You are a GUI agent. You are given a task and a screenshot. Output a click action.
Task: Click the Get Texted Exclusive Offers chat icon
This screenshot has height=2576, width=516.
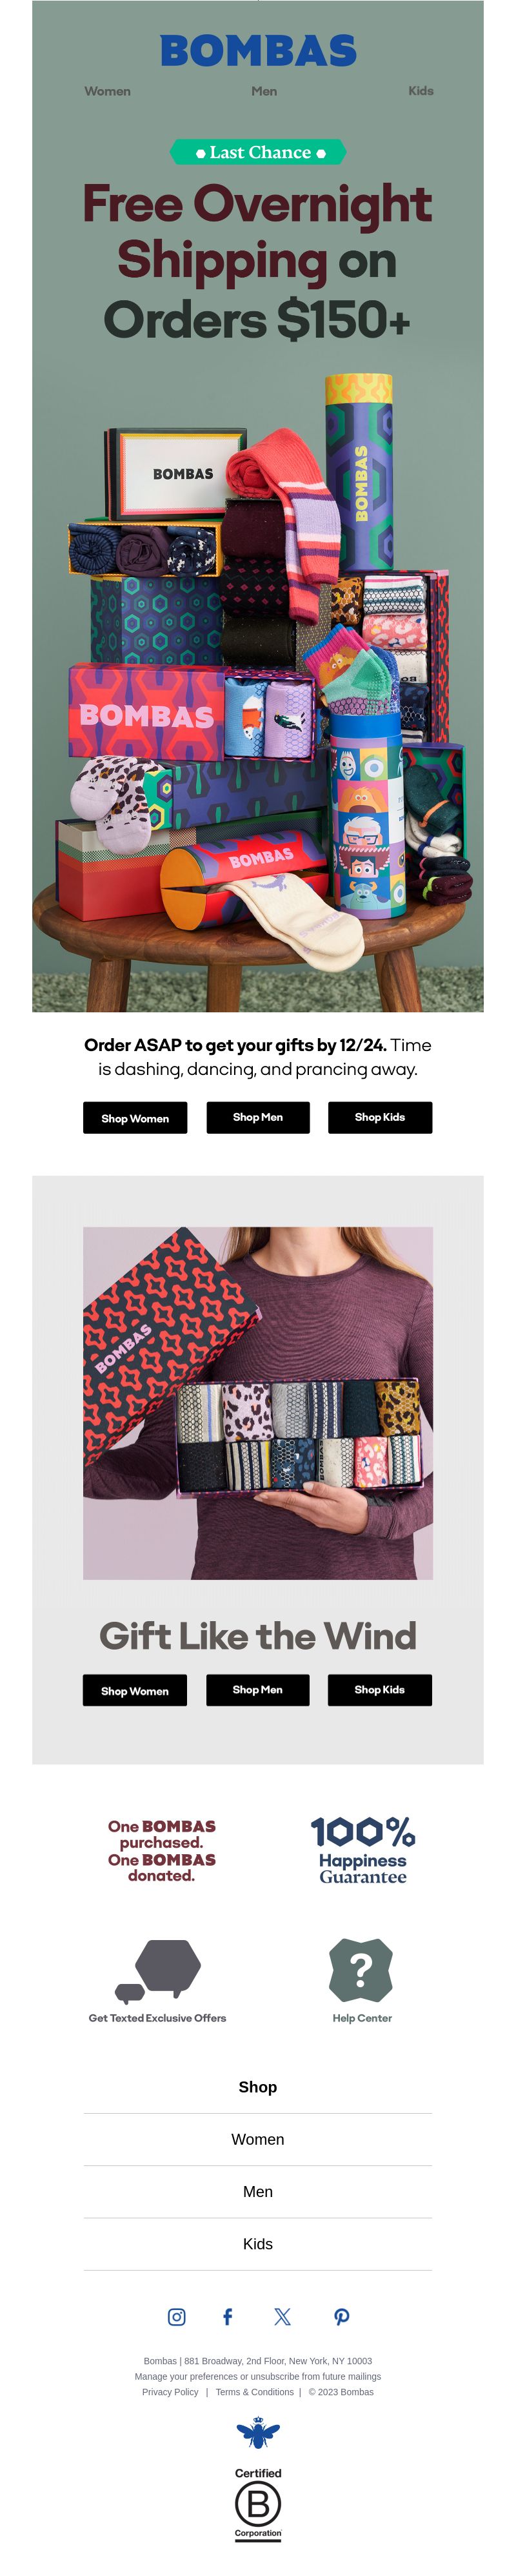point(158,1971)
